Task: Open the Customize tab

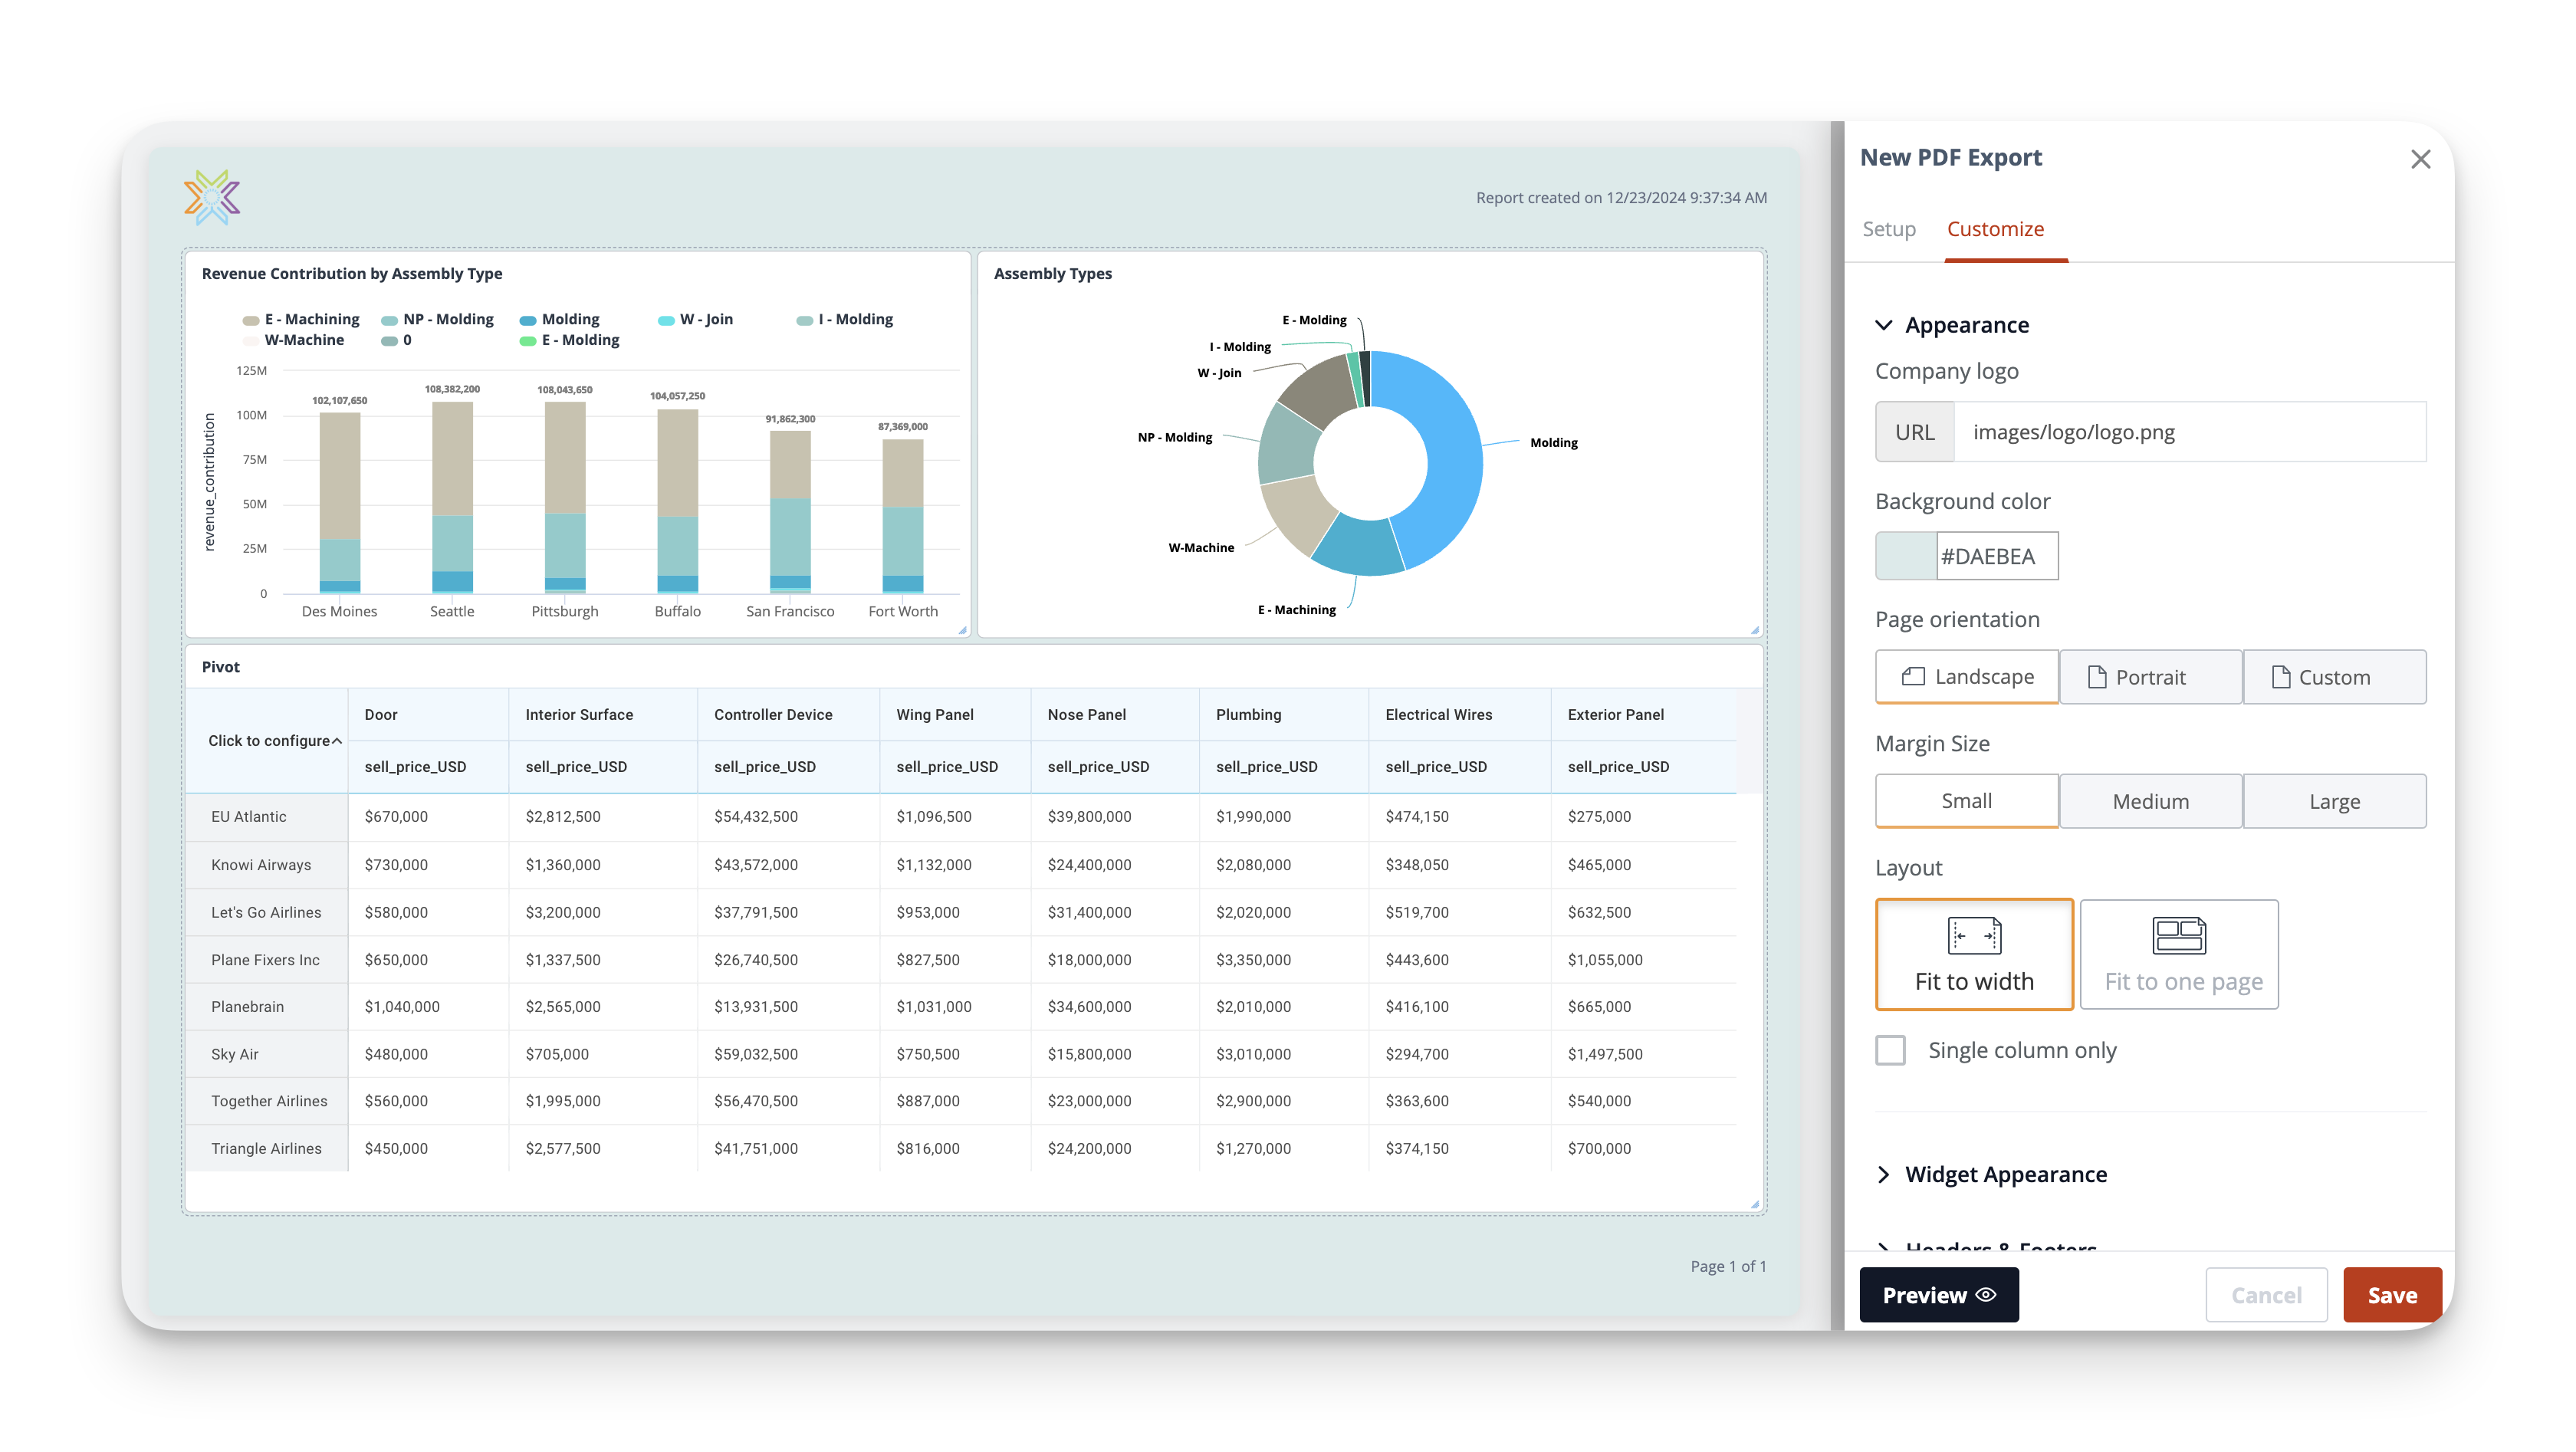Action: point(1995,229)
